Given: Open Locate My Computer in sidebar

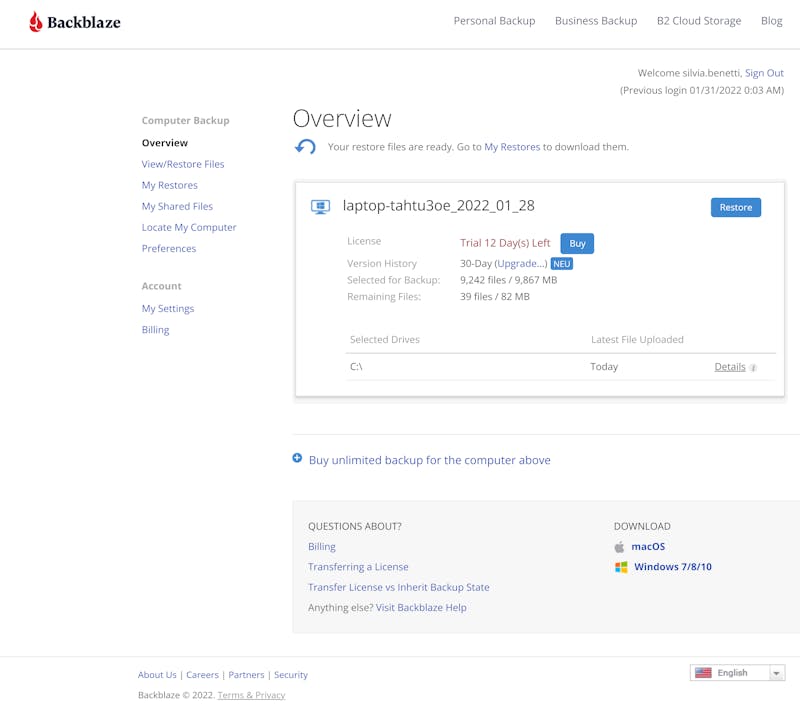Looking at the screenshot, I should (189, 228).
